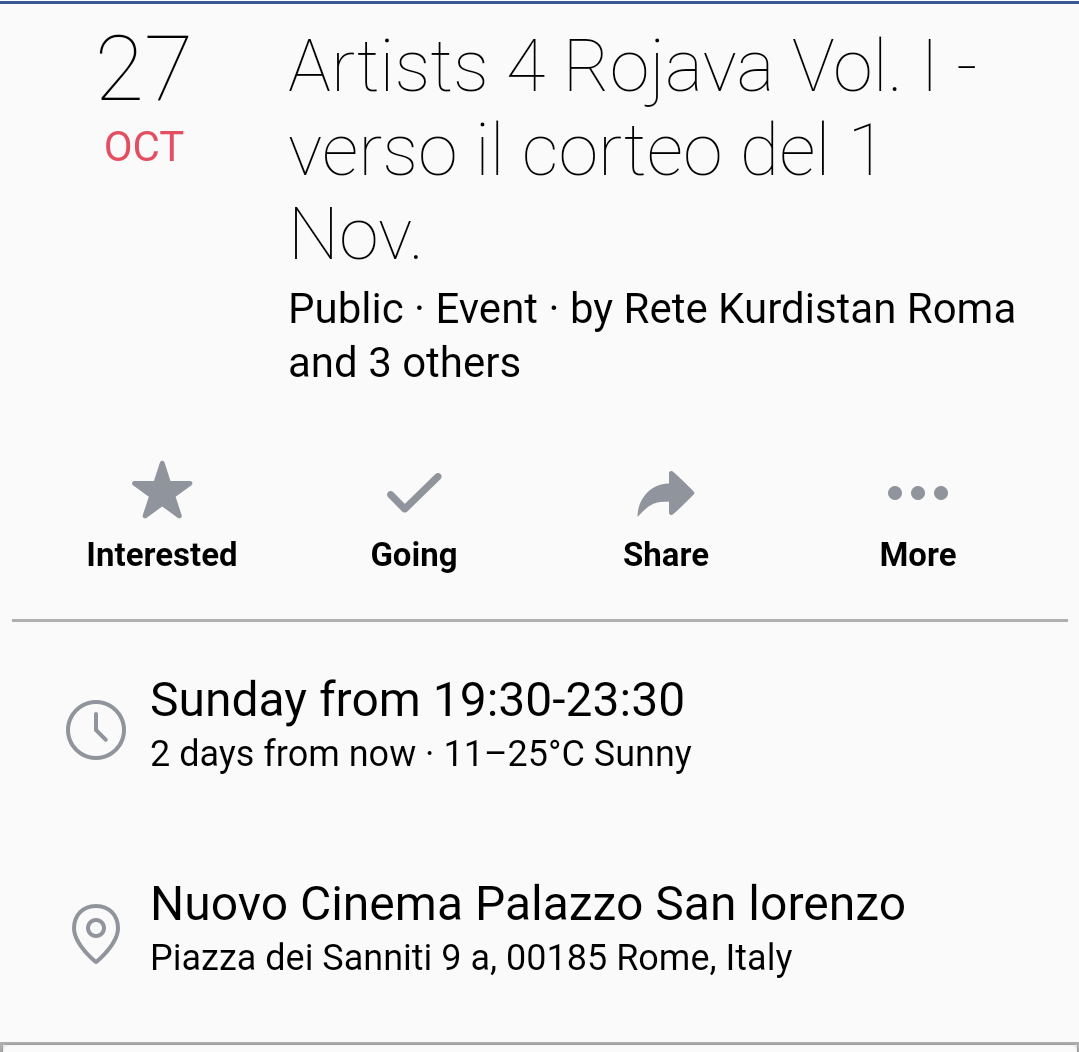Mark yourself as Interested via its label

coord(162,555)
